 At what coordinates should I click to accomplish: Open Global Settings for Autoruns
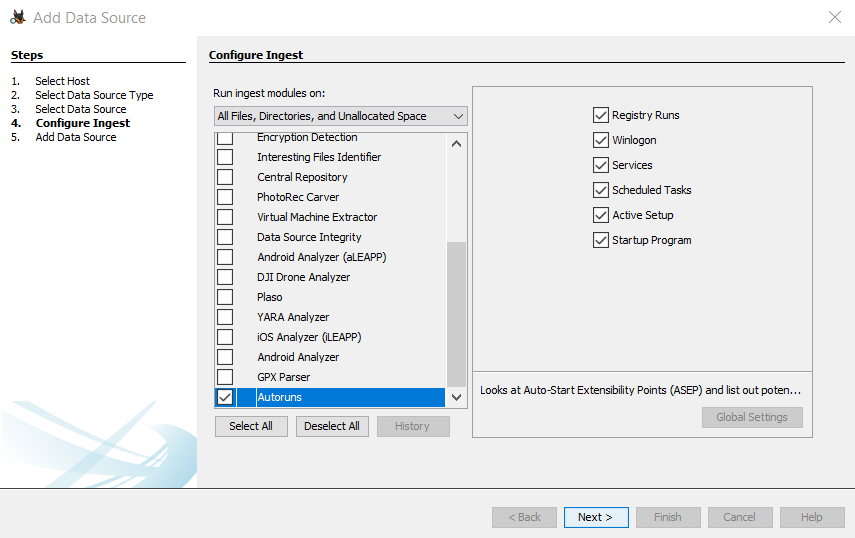(x=752, y=417)
